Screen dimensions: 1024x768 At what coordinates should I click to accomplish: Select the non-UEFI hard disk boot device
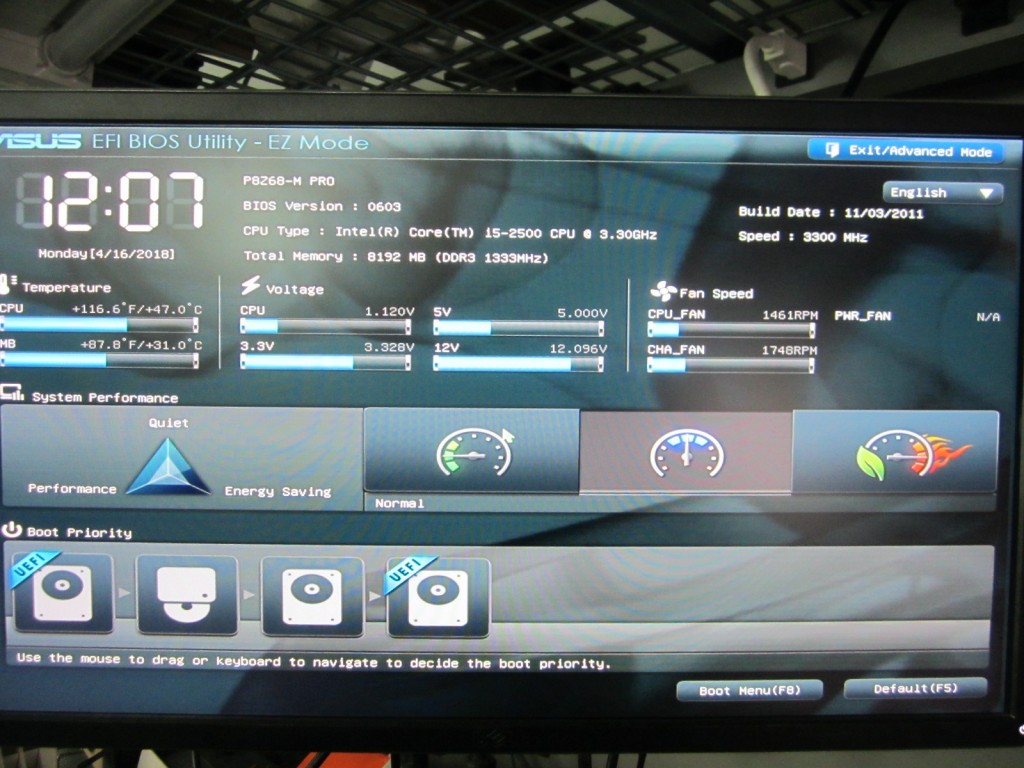(x=312, y=596)
